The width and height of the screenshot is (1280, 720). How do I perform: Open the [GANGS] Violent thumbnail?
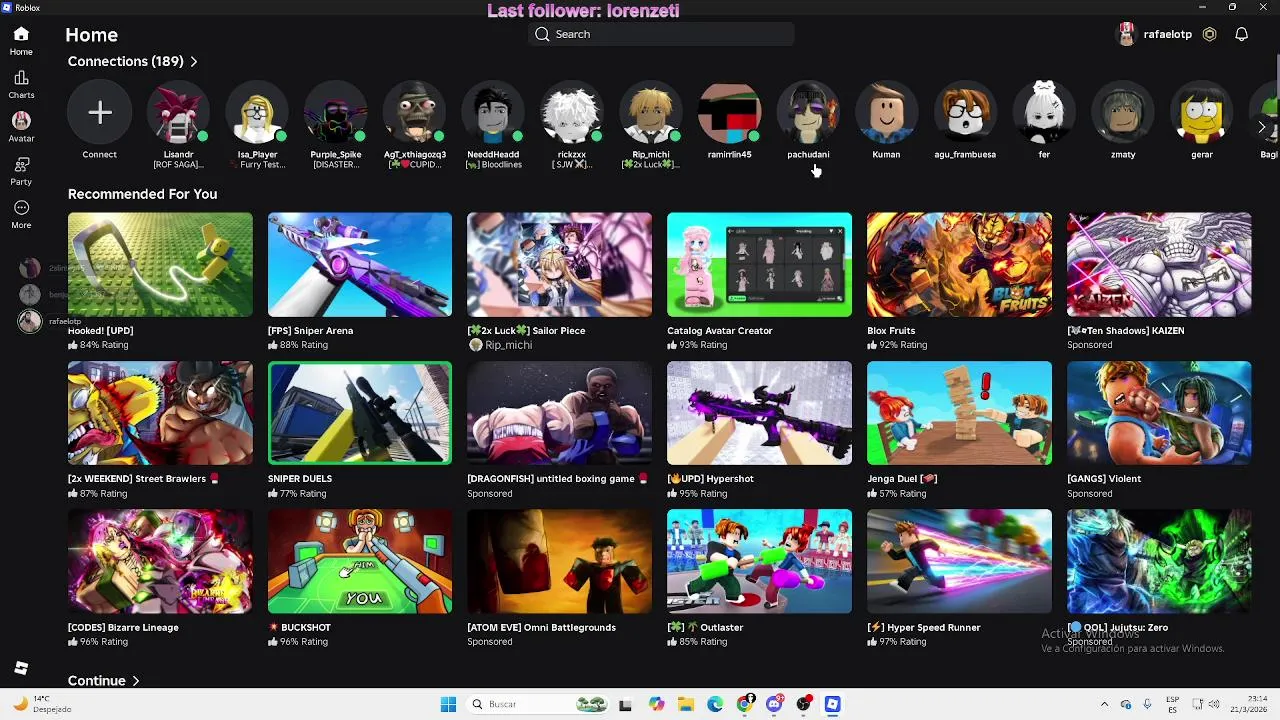(x=1159, y=413)
